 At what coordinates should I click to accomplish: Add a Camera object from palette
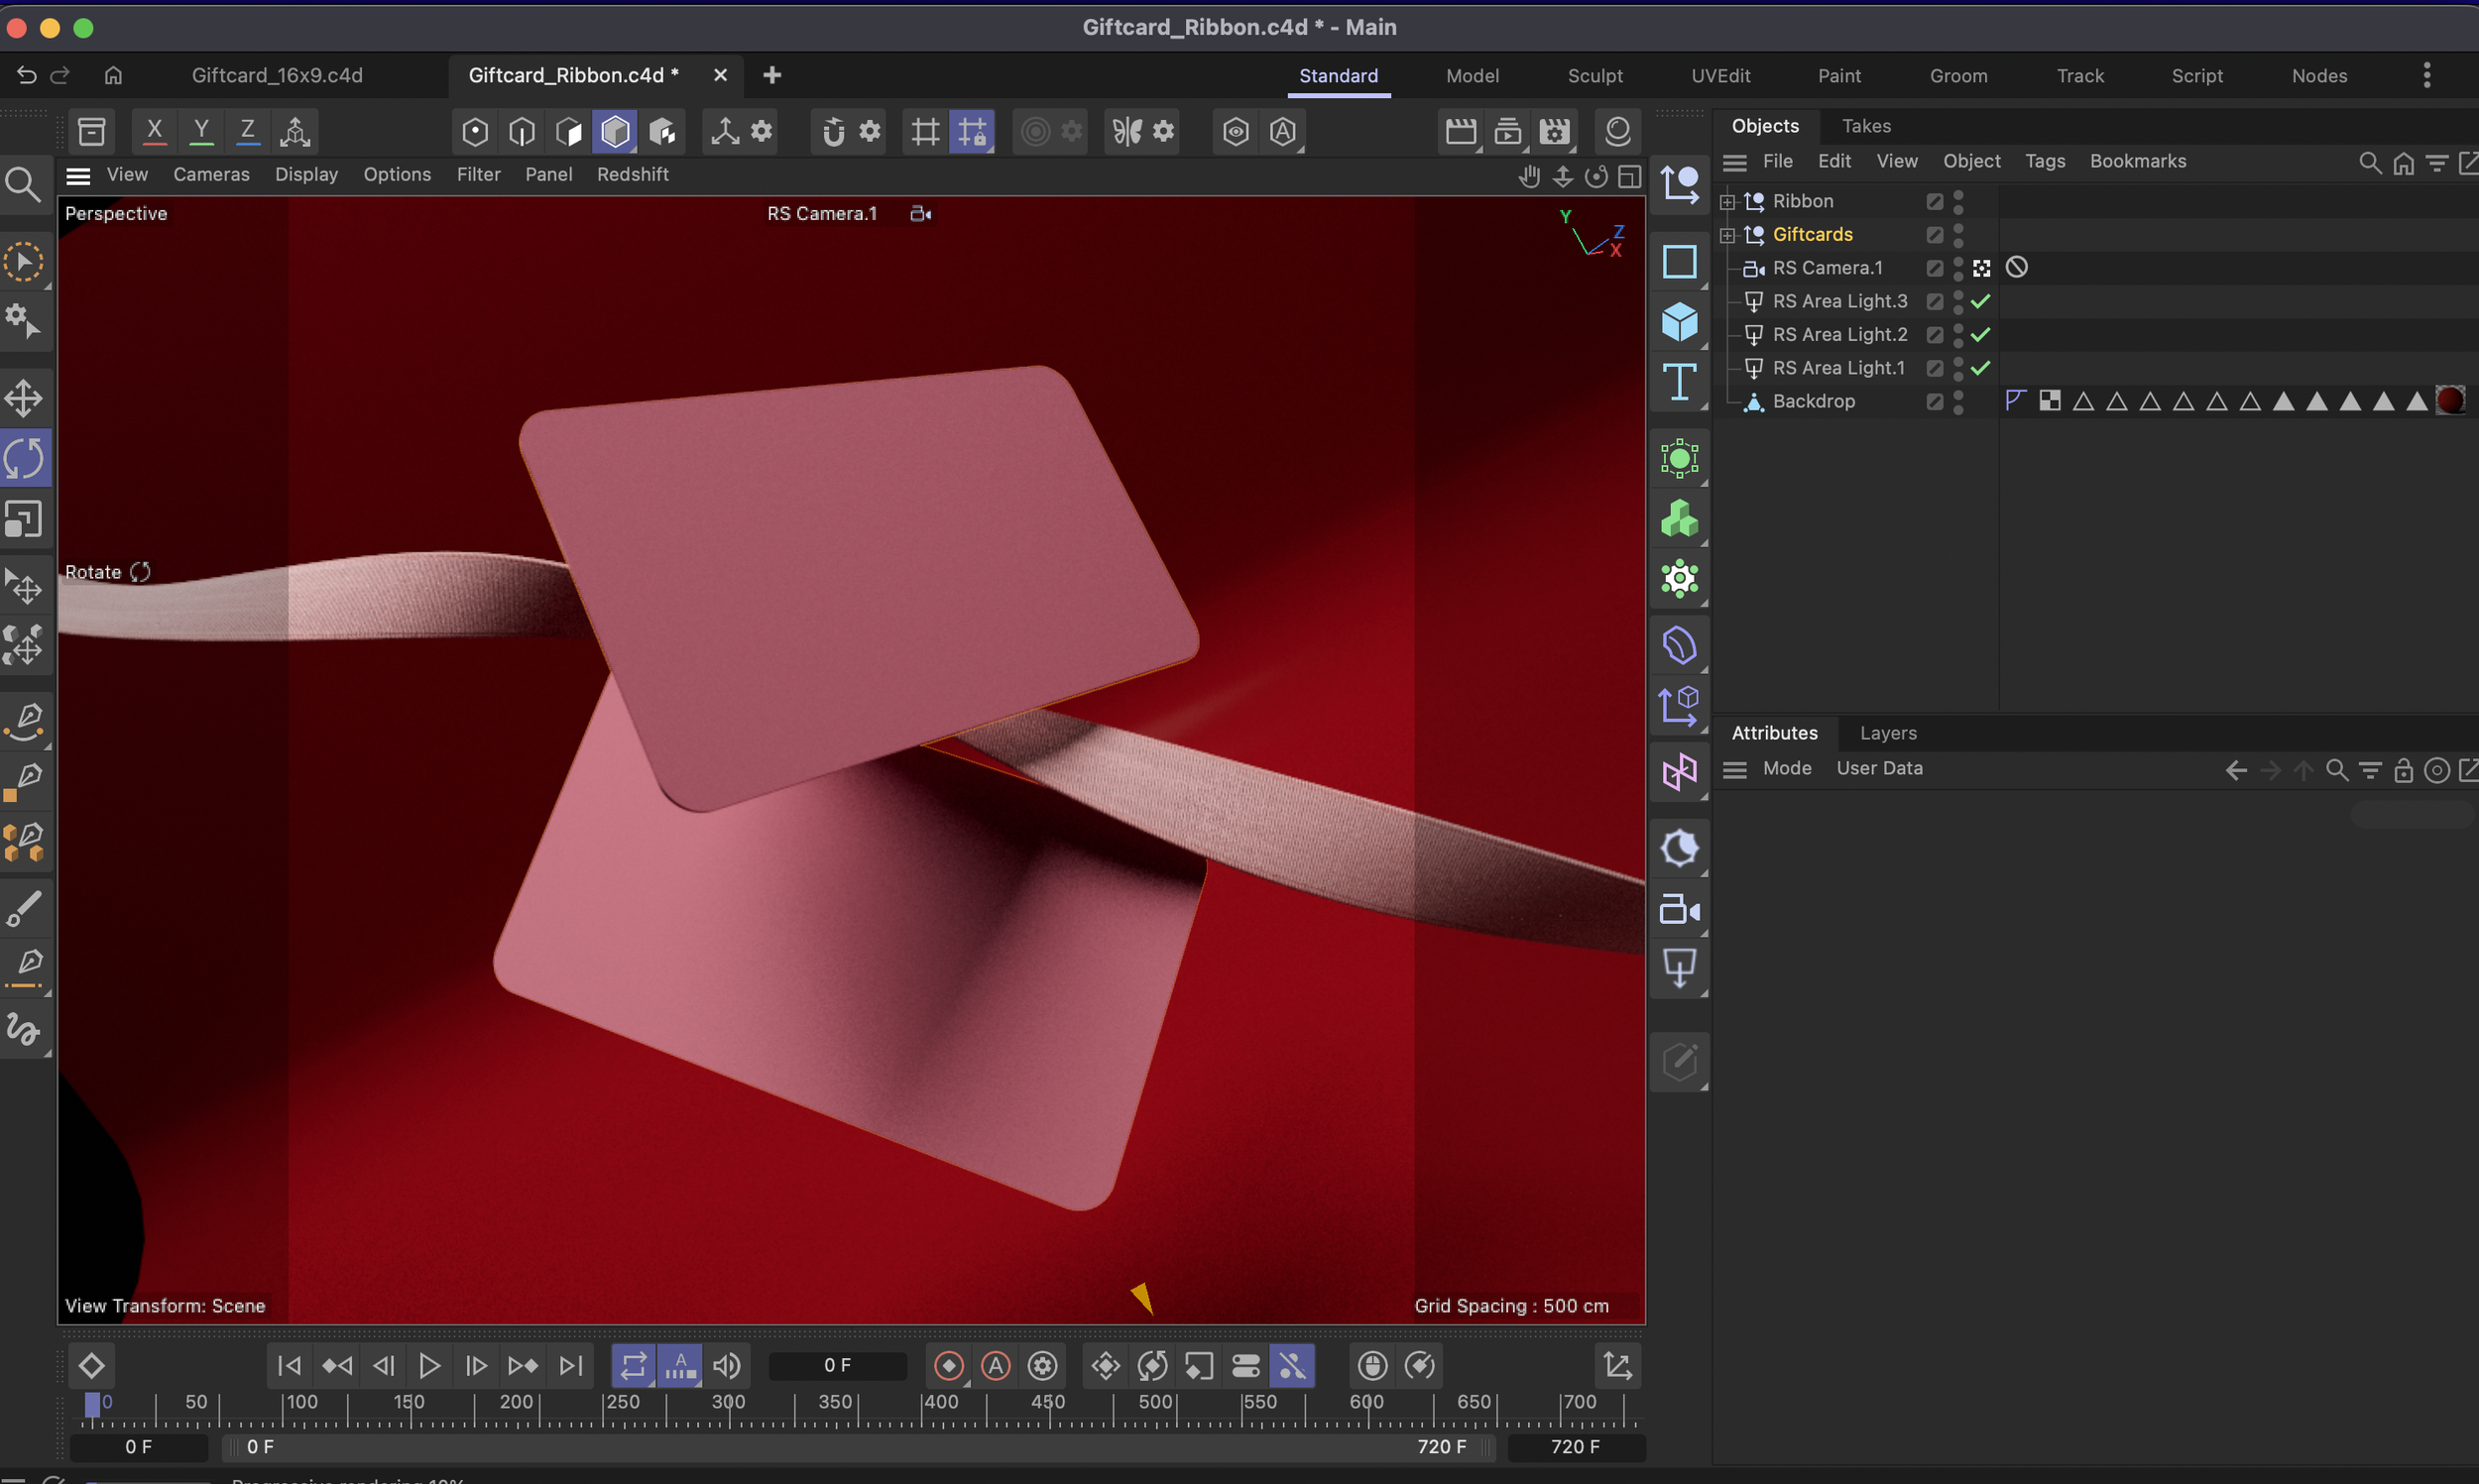pyautogui.click(x=1679, y=910)
